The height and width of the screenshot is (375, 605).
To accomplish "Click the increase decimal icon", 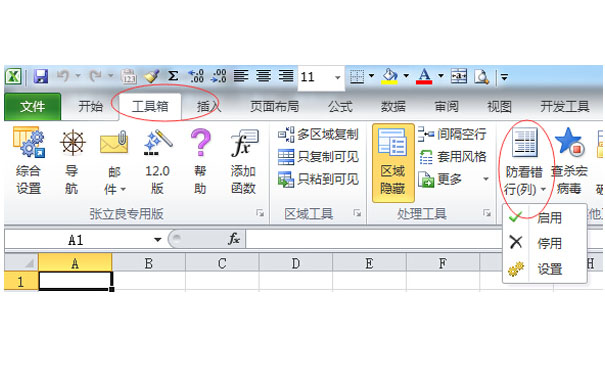I will (x=196, y=76).
